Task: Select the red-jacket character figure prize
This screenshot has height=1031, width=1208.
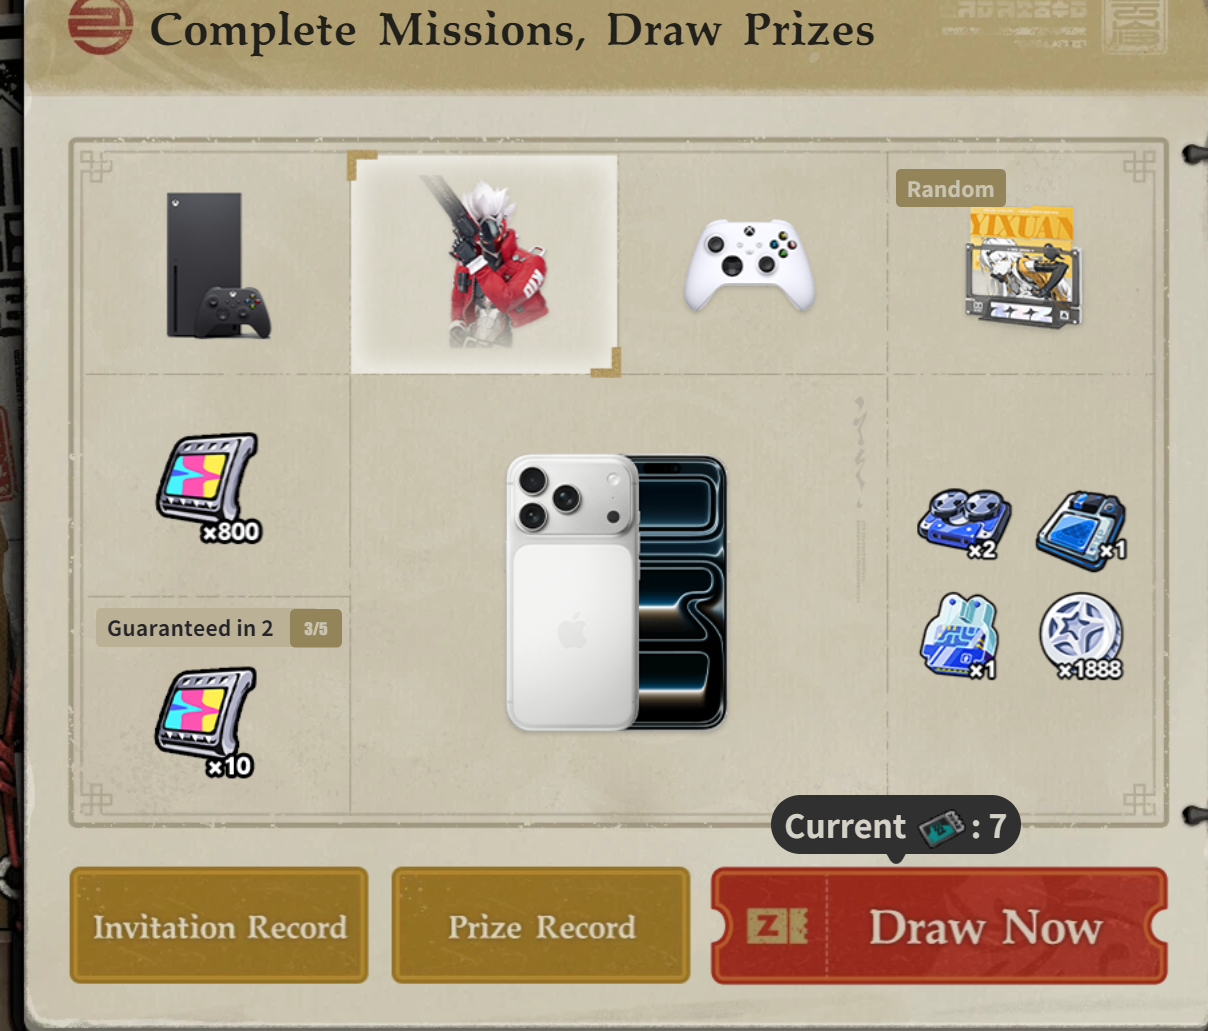Action: click(484, 263)
